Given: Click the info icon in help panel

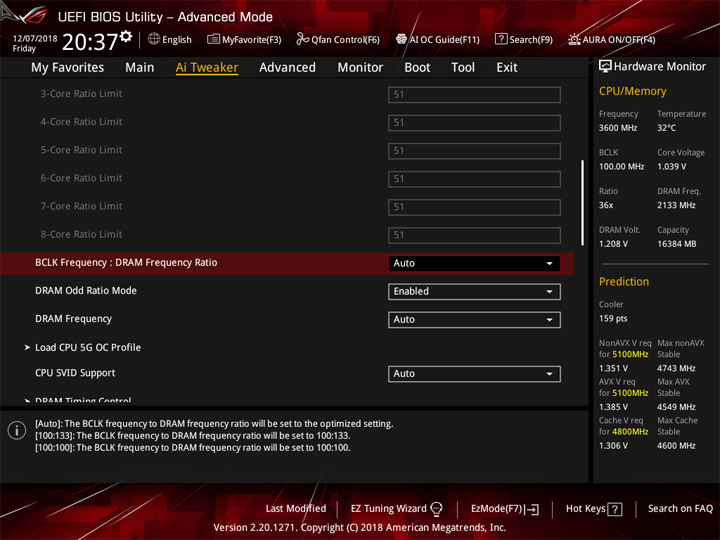Looking at the screenshot, I should point(17,430).
